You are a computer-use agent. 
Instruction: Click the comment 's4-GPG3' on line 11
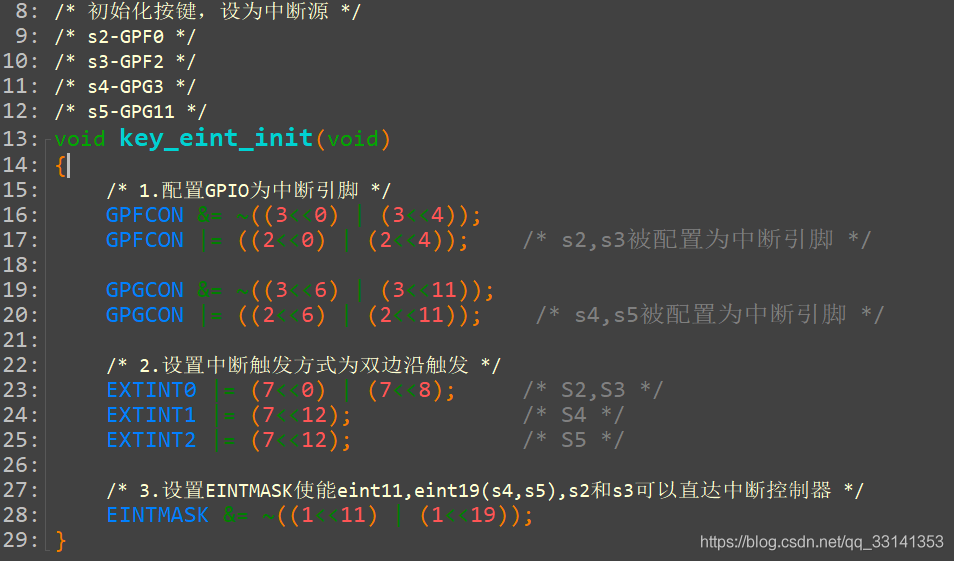pyautogui.click(x=125, y=86)
